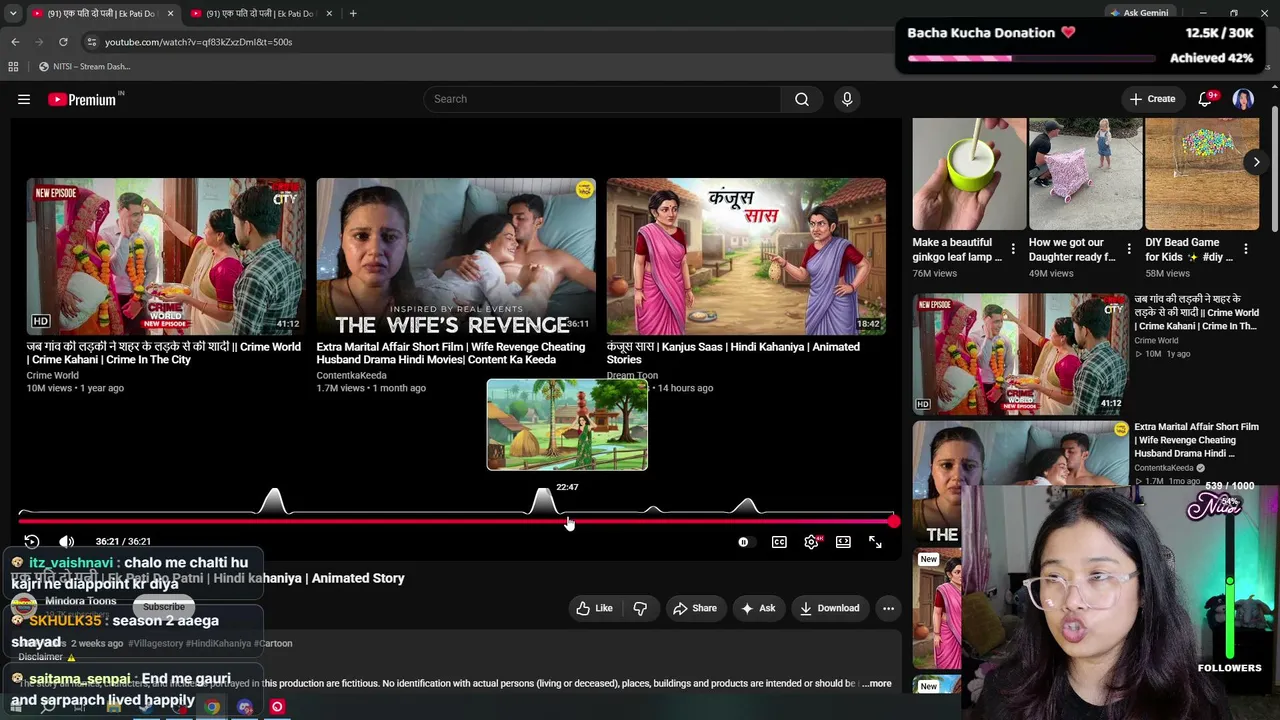Reload the page with refresh icon
1280x720 pixels.
(x=63, y=42)
